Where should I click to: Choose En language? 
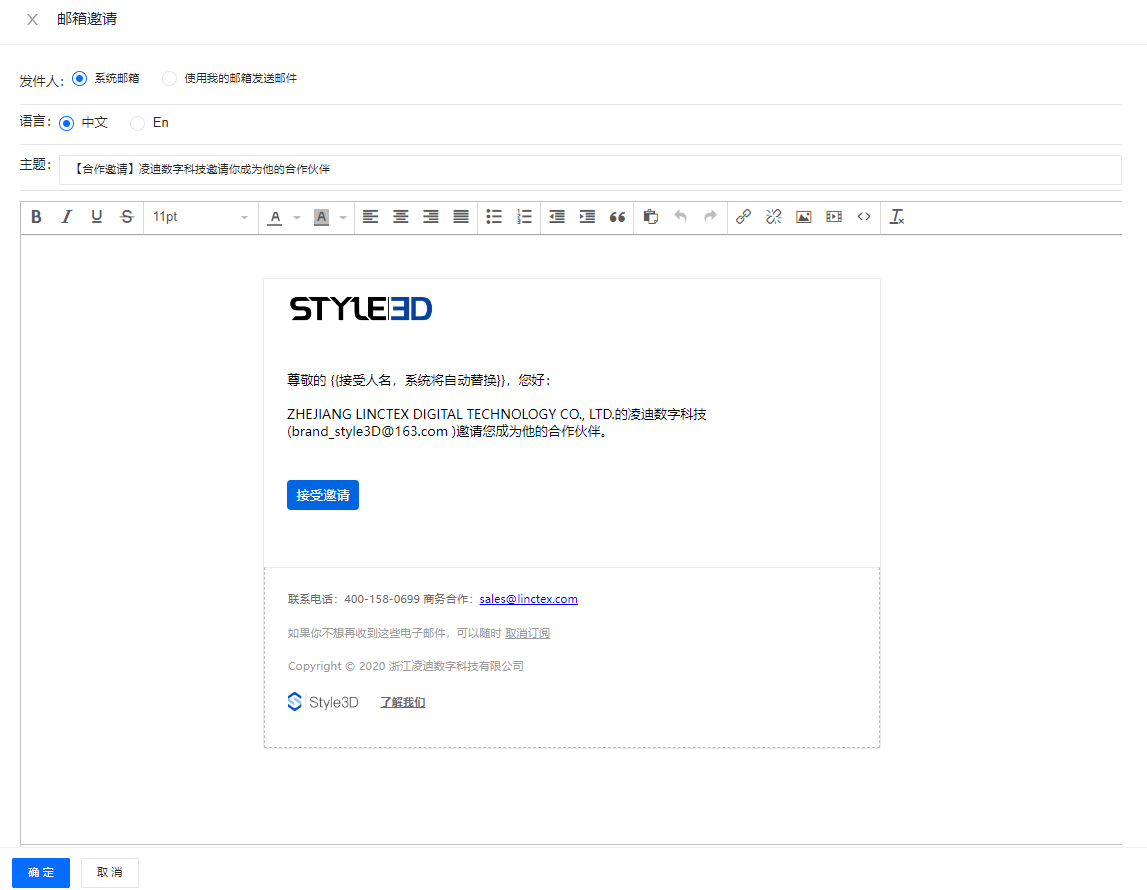tap(137, 123)
